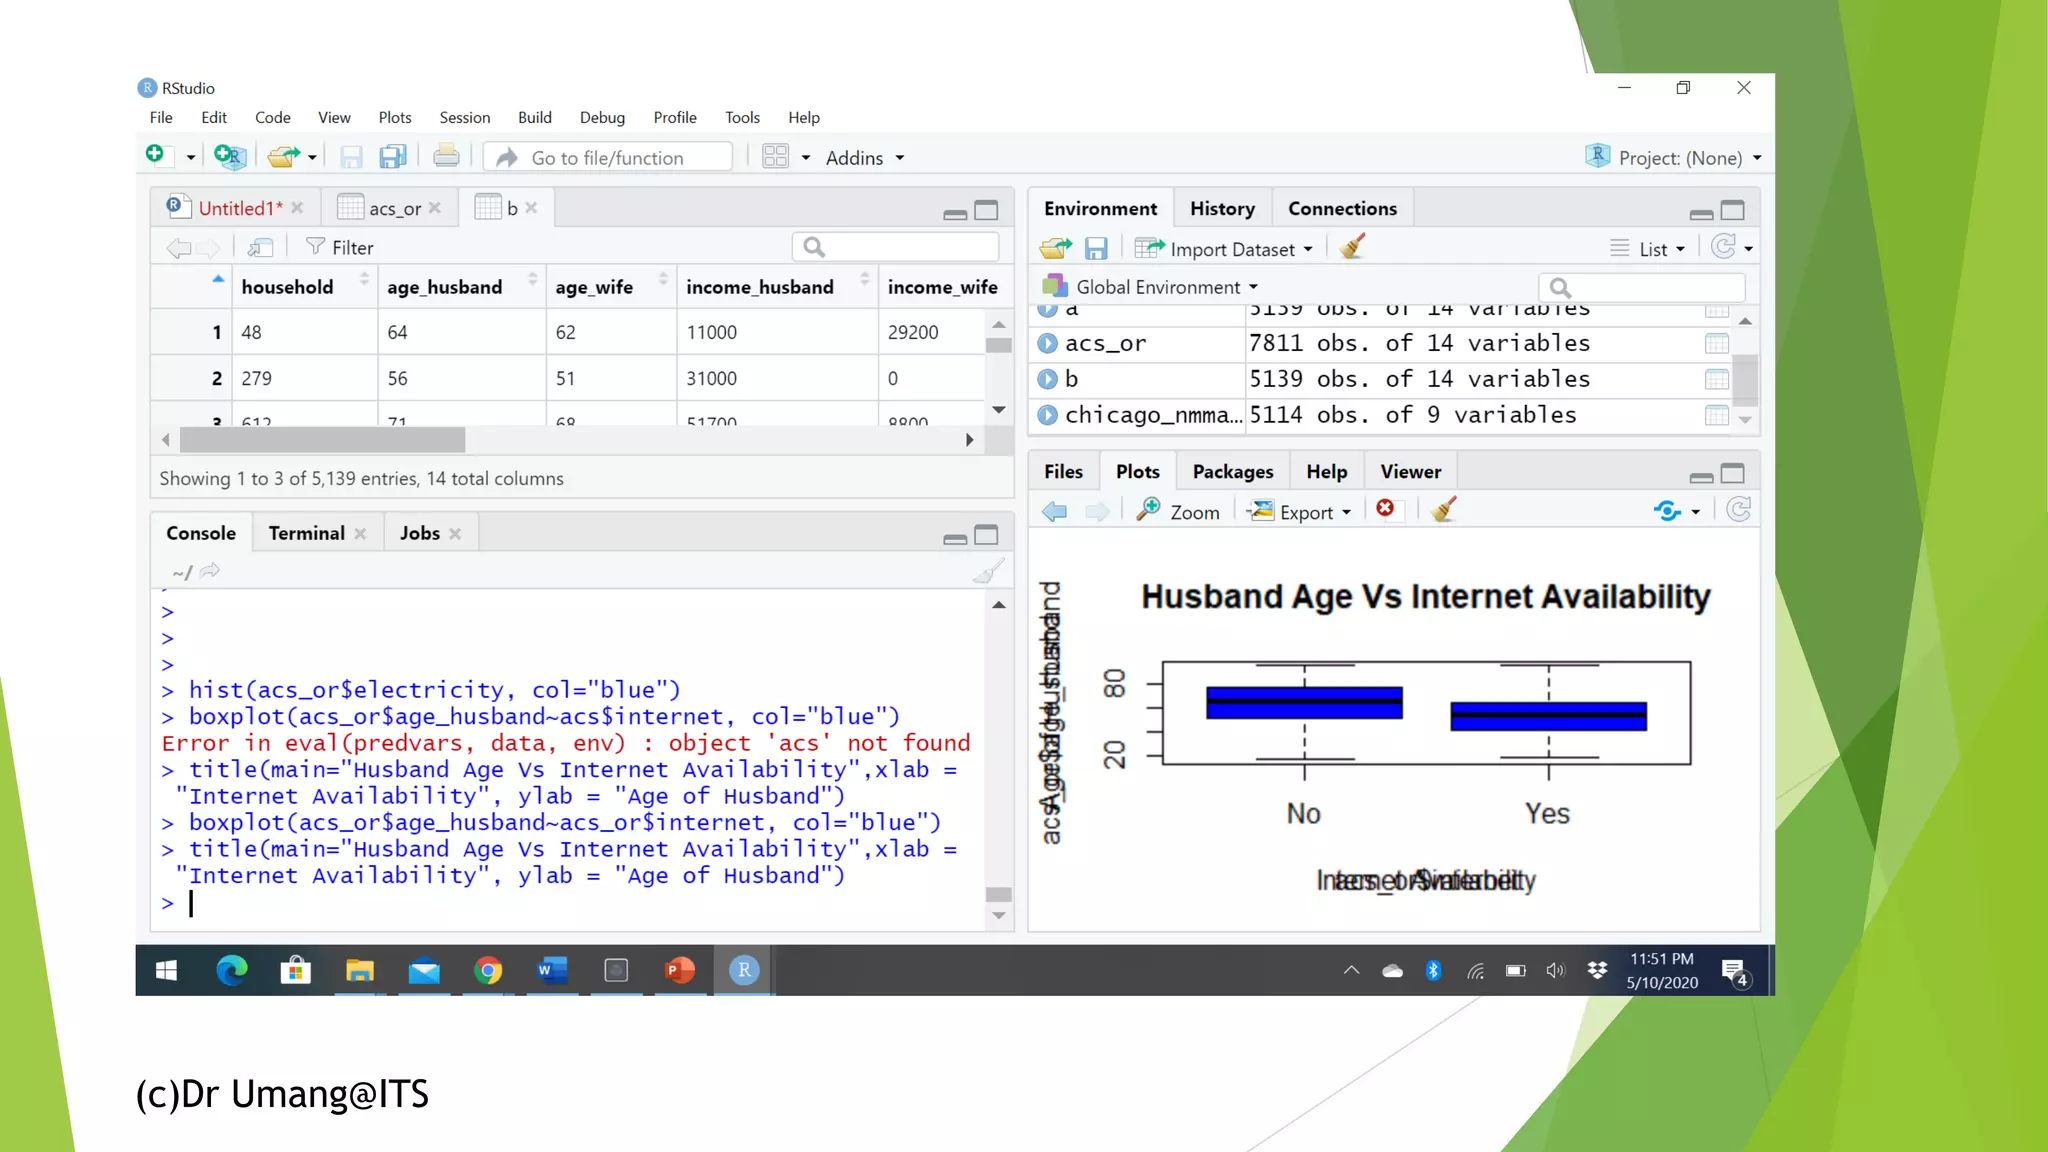2048x1152 pixels.
Task: Open Windows Start menu
Action: tap(167, 970)
